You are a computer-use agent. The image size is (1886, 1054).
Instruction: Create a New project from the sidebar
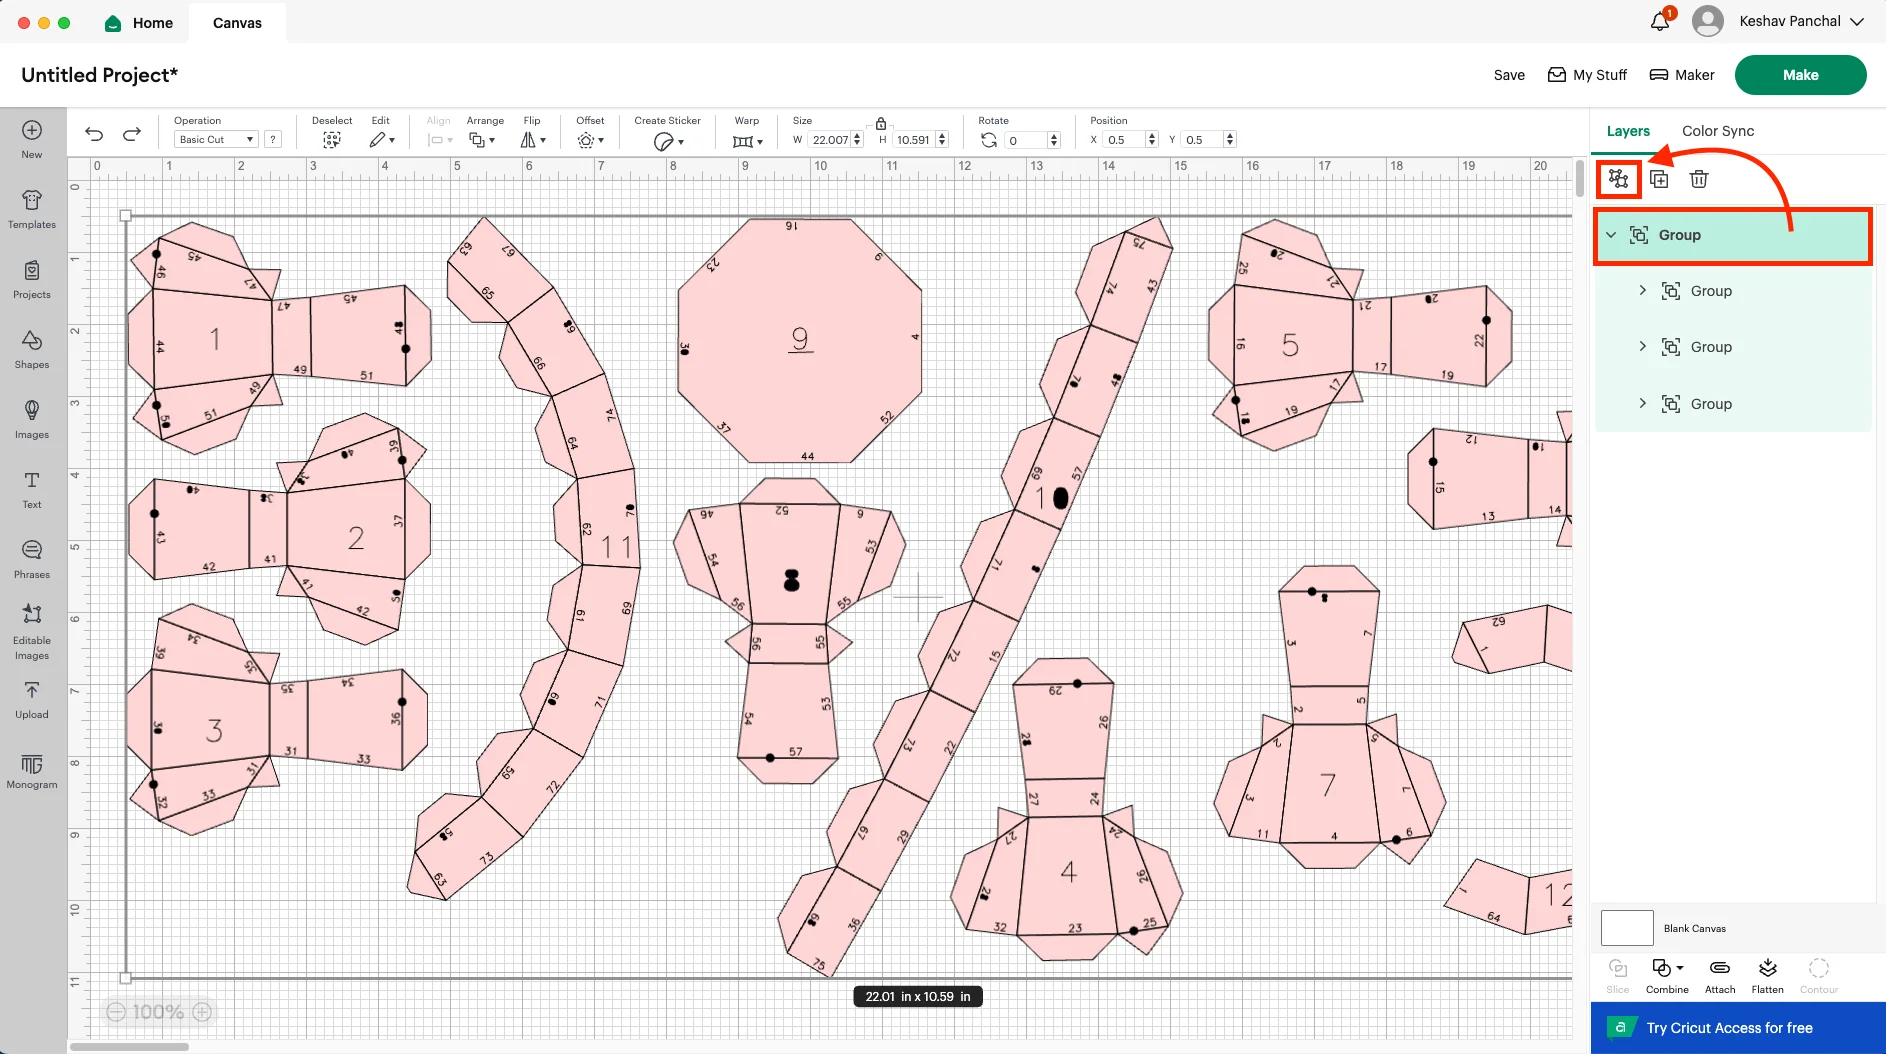tap(32, 139)
